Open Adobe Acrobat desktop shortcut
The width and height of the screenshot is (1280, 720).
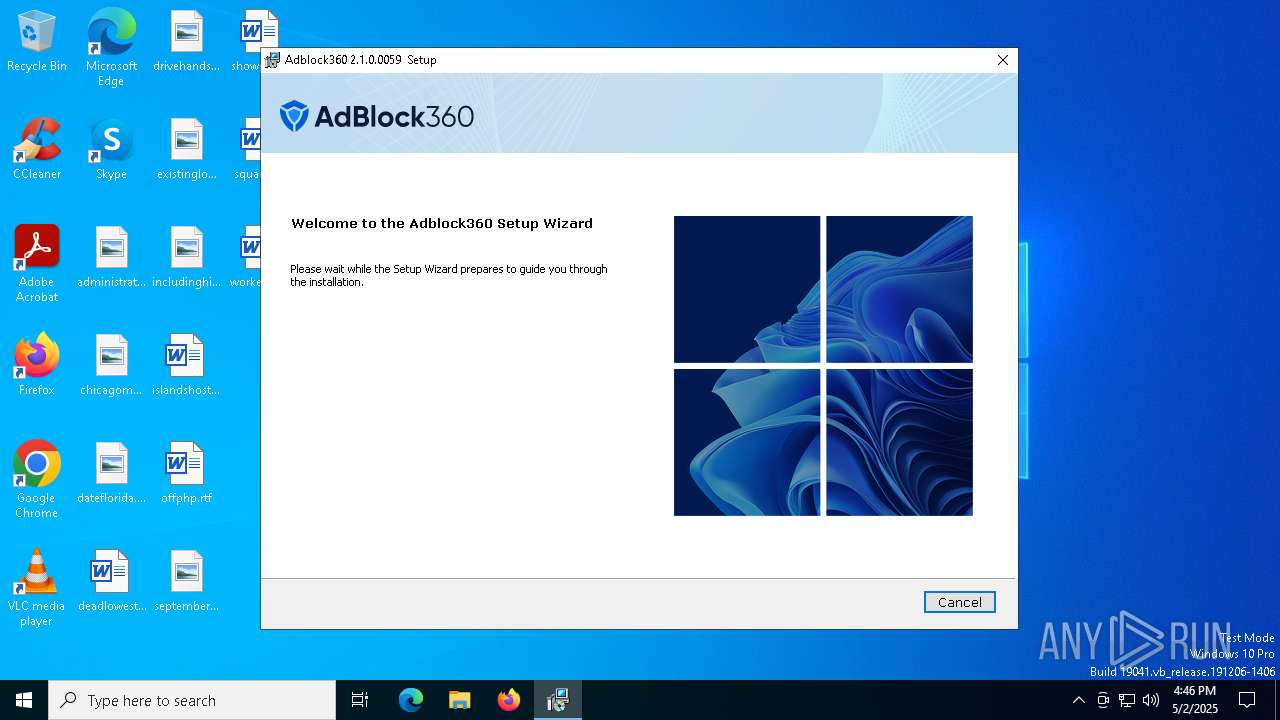(37, 264)
